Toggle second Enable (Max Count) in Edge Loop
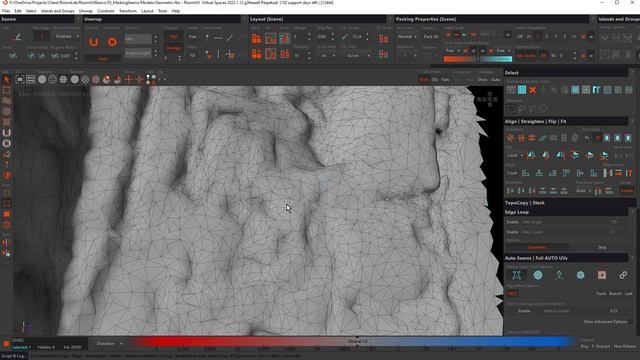640x360 pixels. pos(512,232)
